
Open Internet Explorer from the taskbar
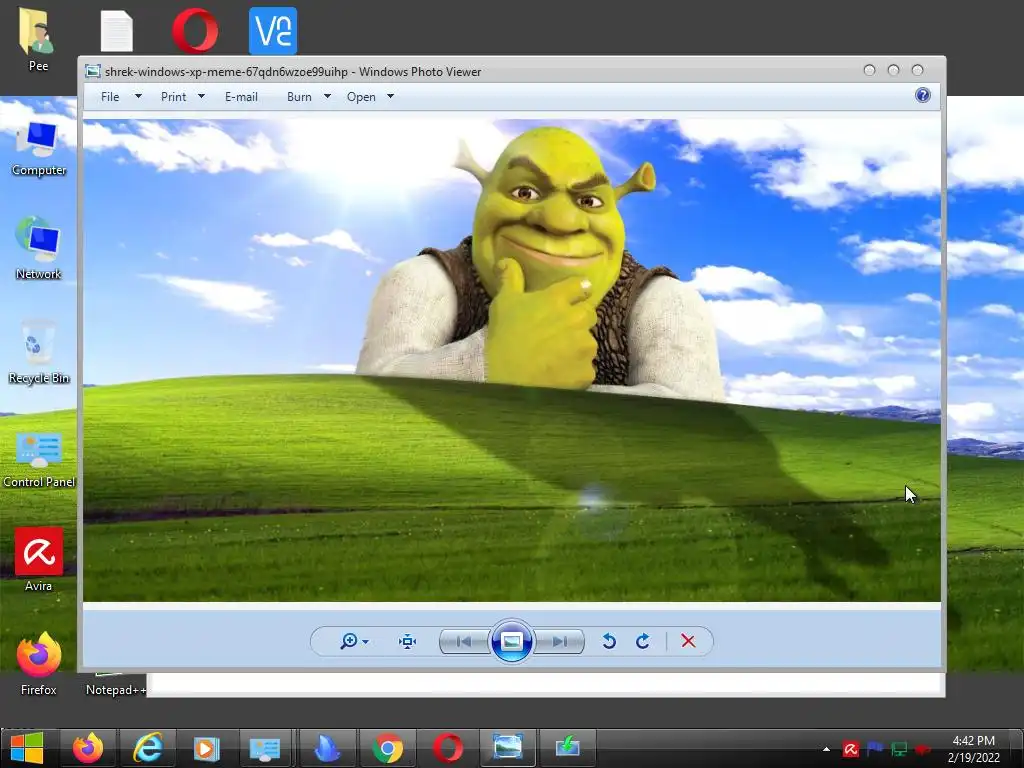(x=148, y=748)
